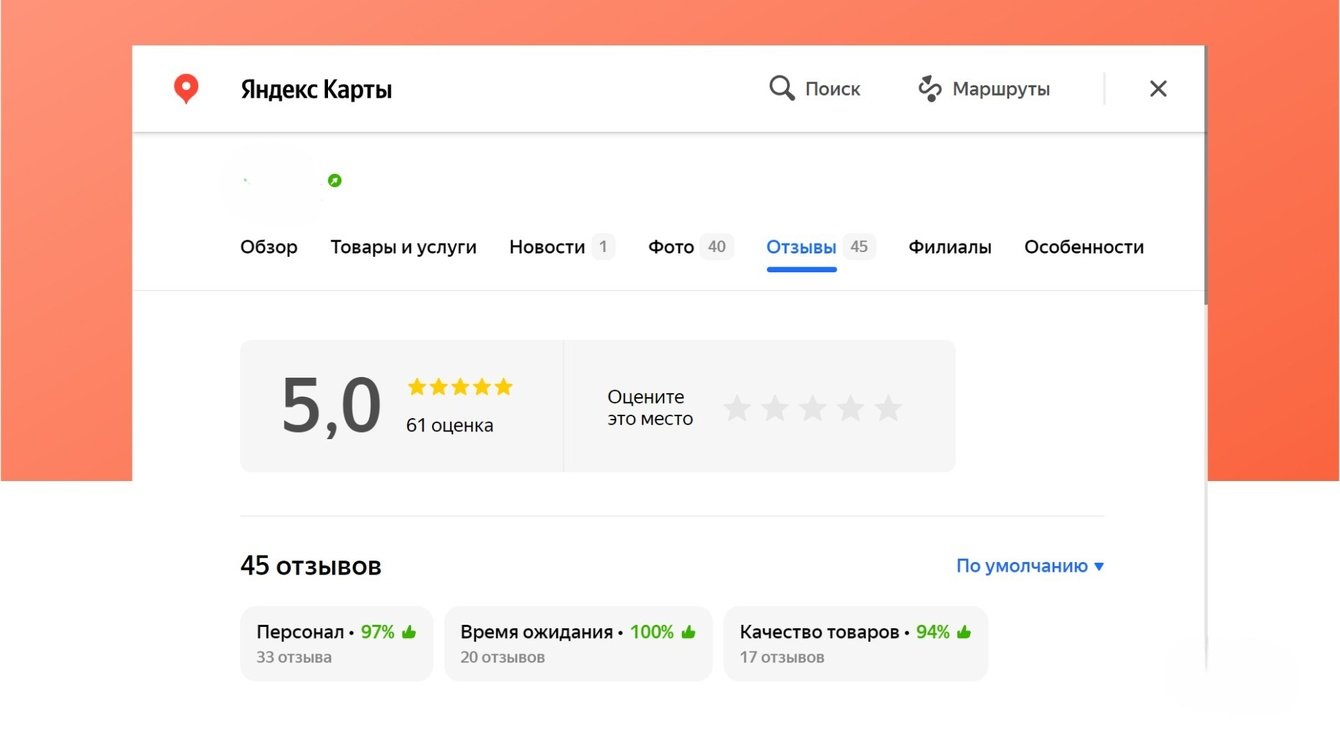Image resolution: width=1340 pixels, height=754 pixels.
Task: Open the "По умолчанию" sort dropdown
Action: 1030,566
